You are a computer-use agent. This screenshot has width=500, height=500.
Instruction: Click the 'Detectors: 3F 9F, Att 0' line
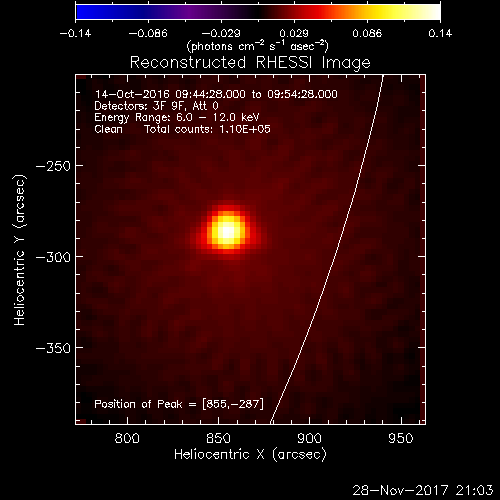pyautogui.click(x=156, y=106)
